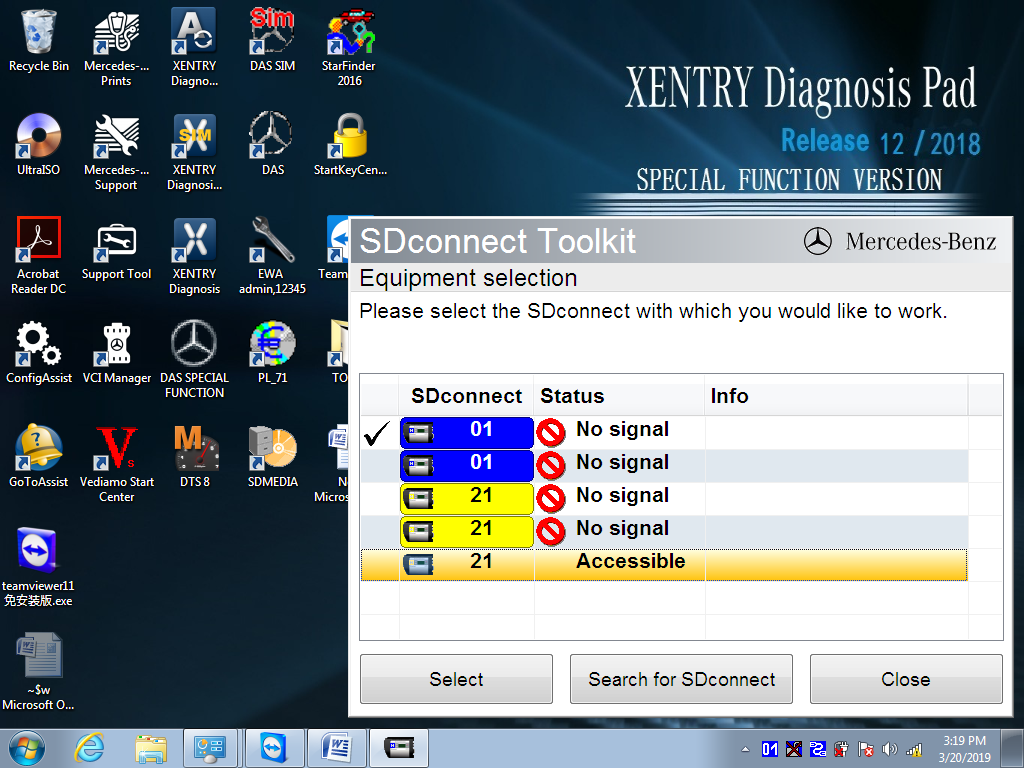Click the power plug tray icon
Image resolution: width=1024 pixels, height=768 pixels.
842,749
